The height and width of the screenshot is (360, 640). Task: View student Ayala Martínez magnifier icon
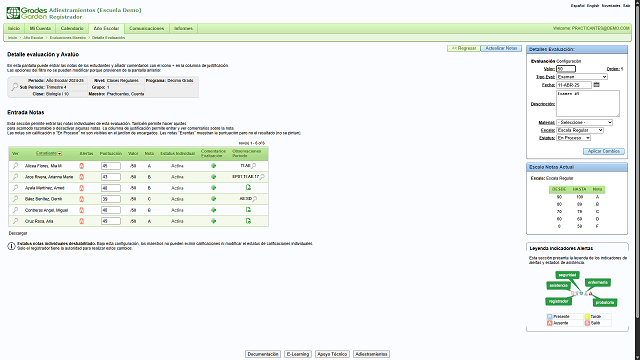(16, 188)
